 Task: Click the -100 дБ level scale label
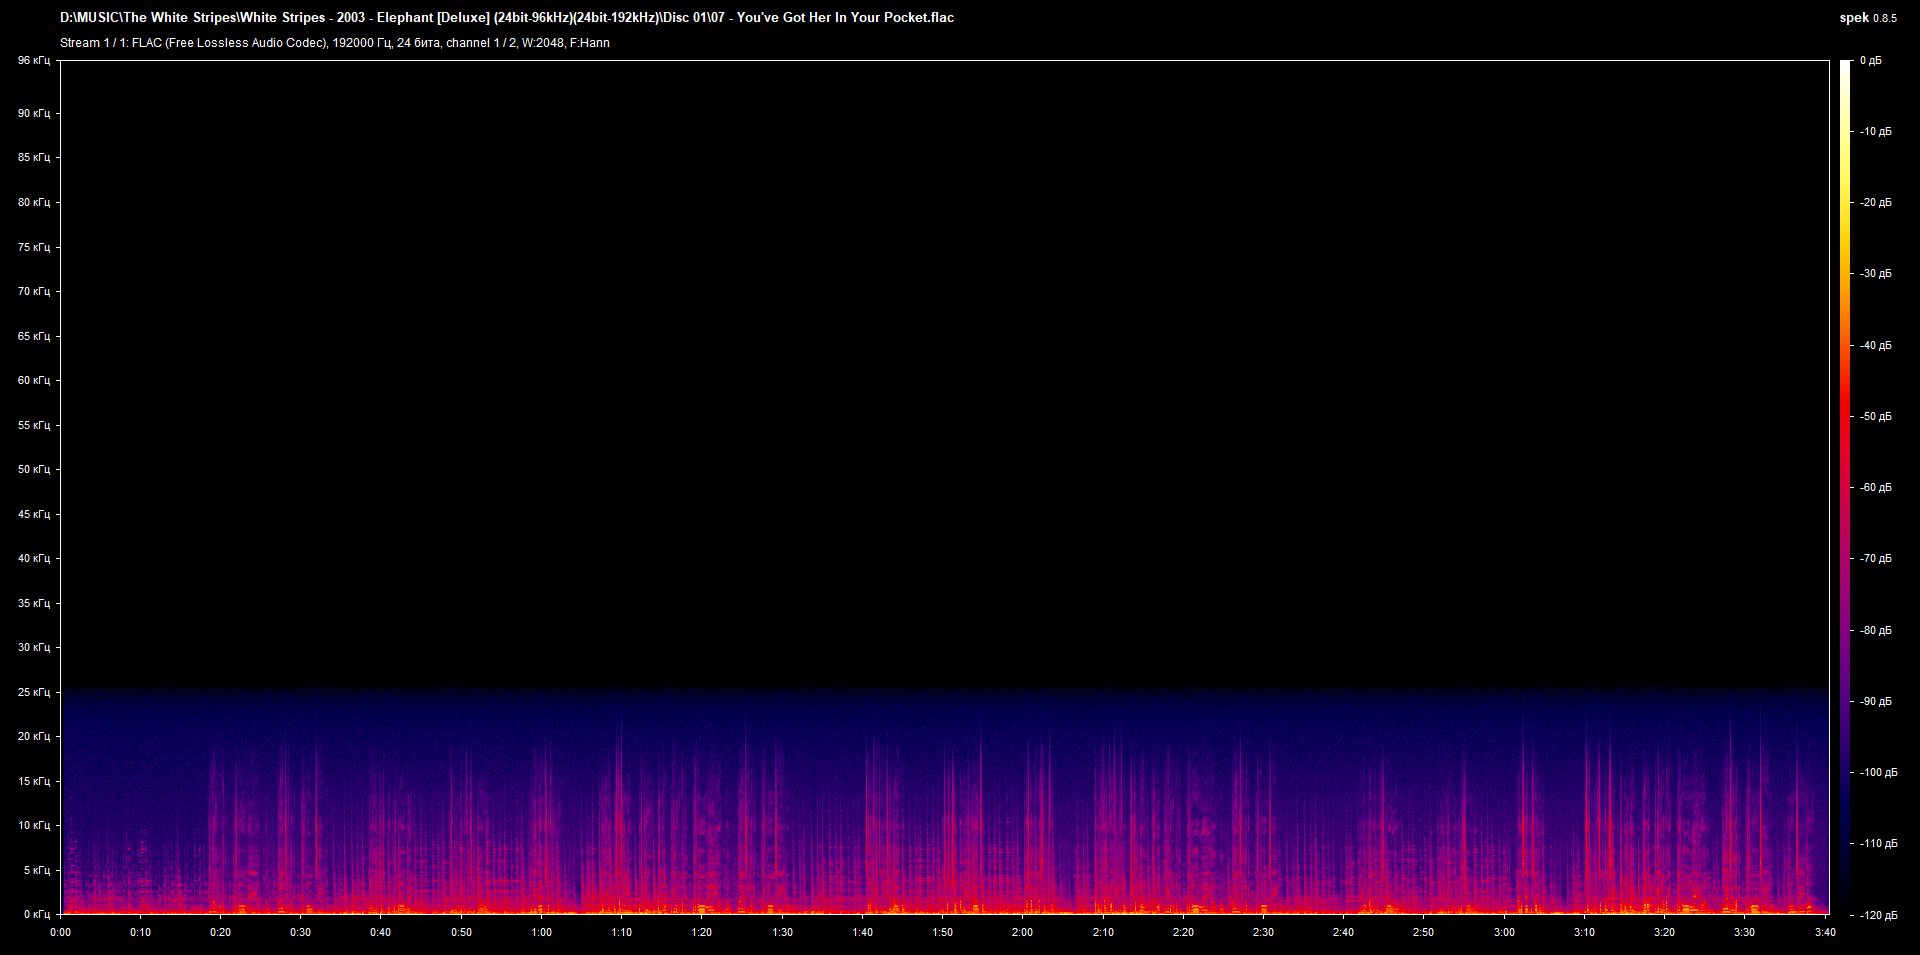pyautogui.click(x=1879, y=773)
